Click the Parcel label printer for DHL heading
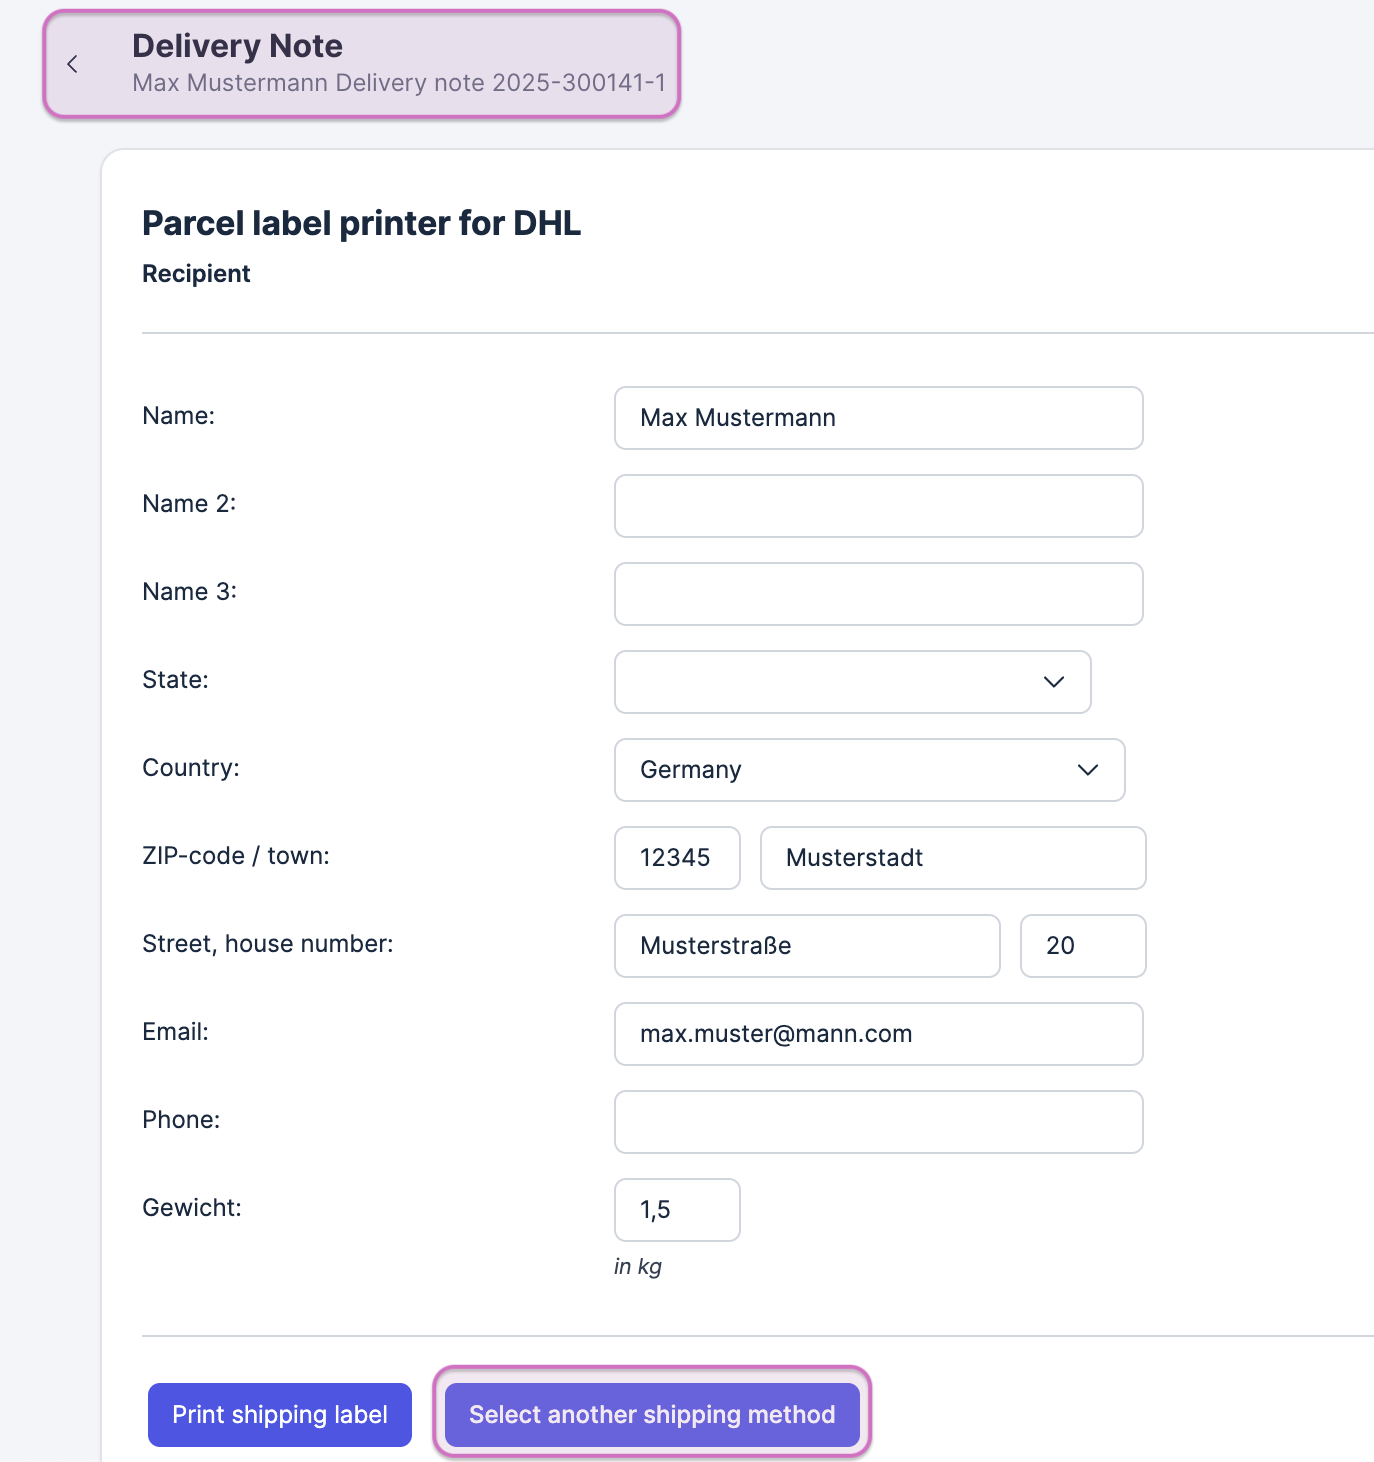The height and width of the screenshot is (1462, 1374). [x=361, y=223]
